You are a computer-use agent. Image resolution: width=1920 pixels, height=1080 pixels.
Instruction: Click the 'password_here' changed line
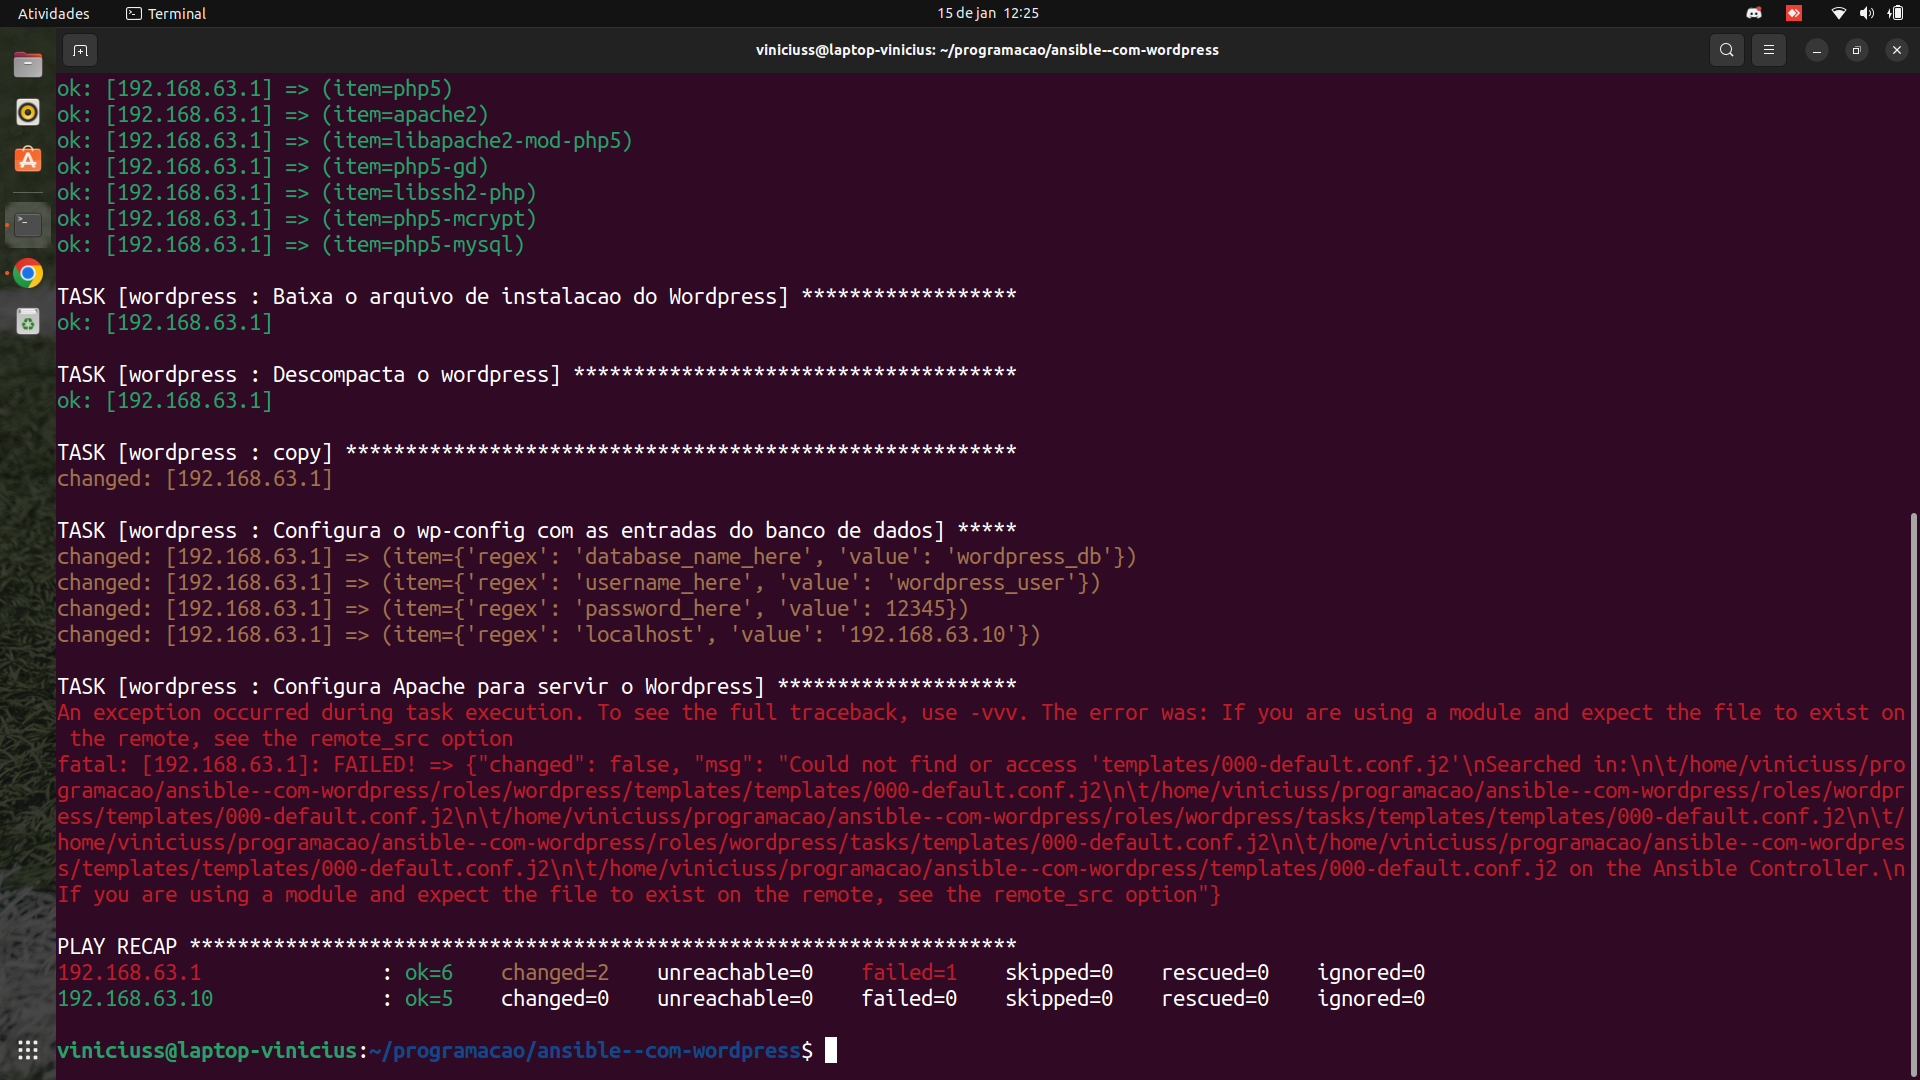pos(513,609)
